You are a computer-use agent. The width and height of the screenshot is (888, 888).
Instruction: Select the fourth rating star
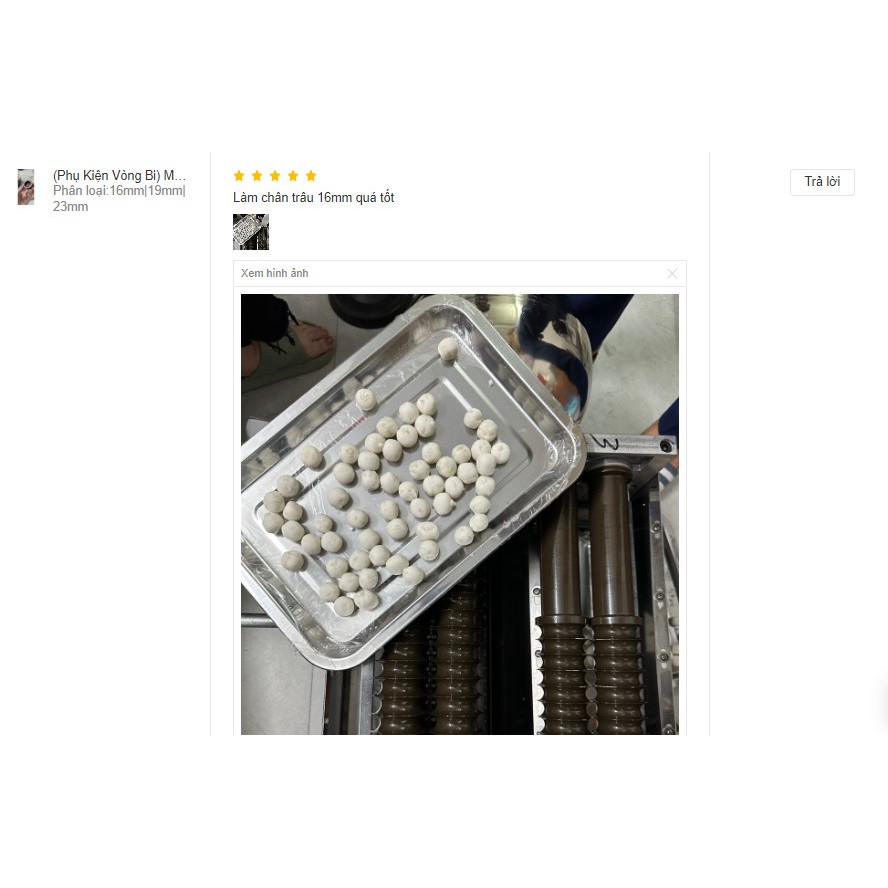[x=293, y=176]
